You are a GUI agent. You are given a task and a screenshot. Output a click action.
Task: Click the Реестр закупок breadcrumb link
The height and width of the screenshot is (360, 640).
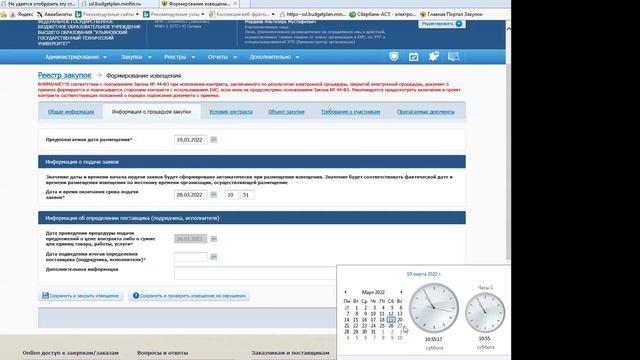pos(64,75)
